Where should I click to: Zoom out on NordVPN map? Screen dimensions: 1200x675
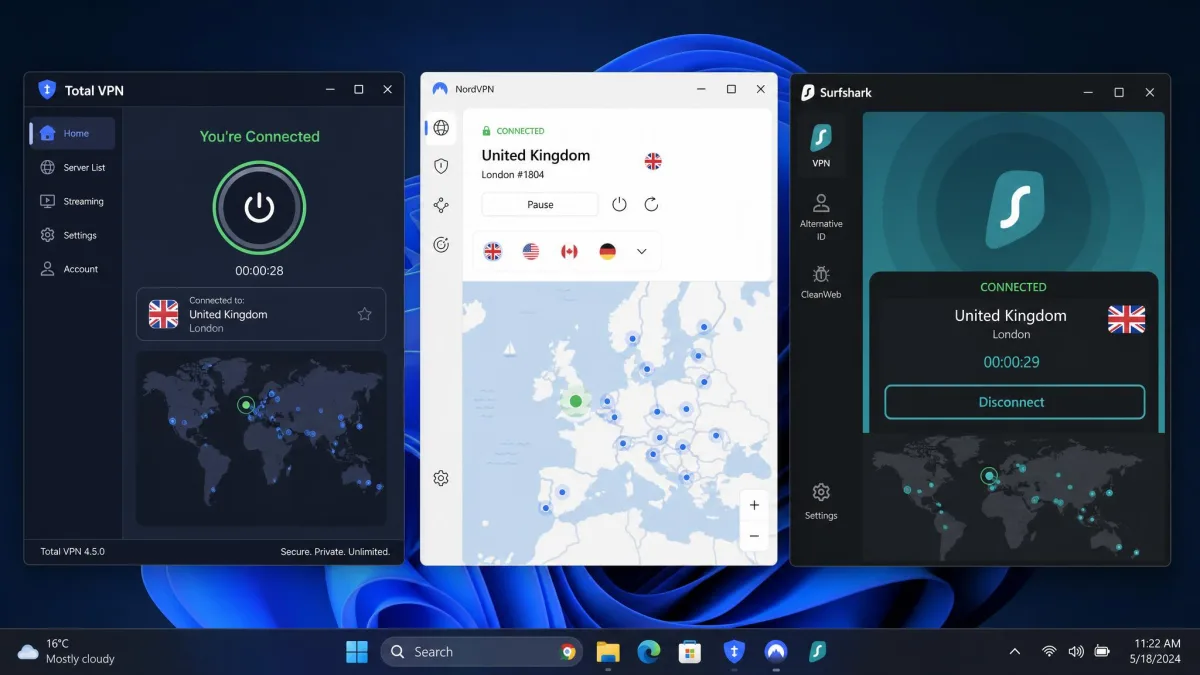pyautogui.click(x=754, y=536)
